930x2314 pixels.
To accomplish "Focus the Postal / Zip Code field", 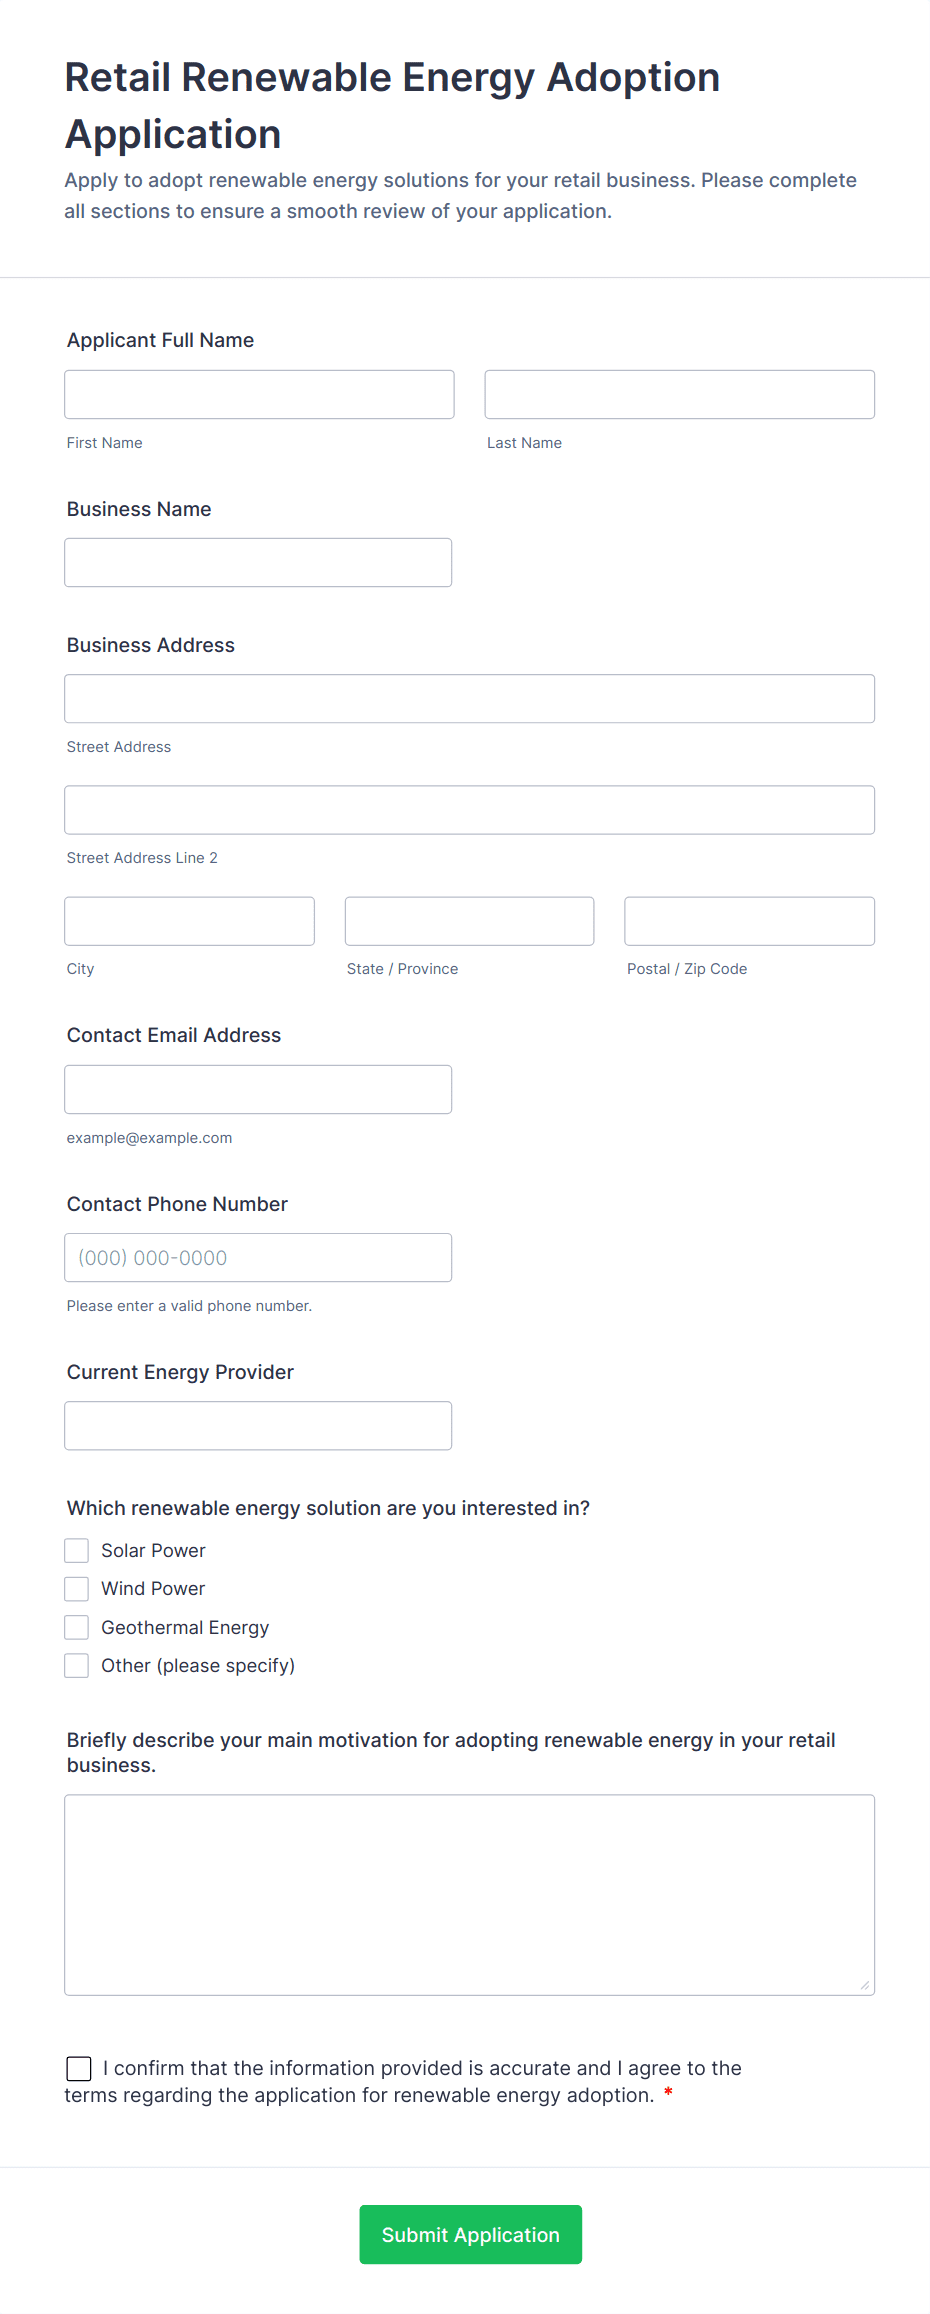I will point(749,921).
